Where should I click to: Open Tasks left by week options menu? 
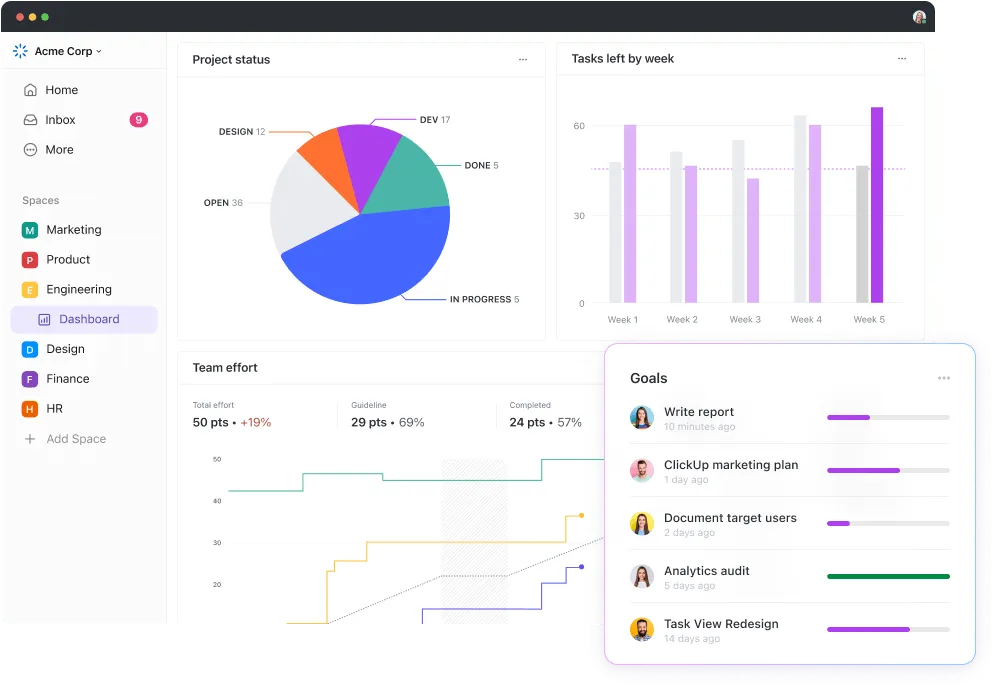tap(901, 58)
